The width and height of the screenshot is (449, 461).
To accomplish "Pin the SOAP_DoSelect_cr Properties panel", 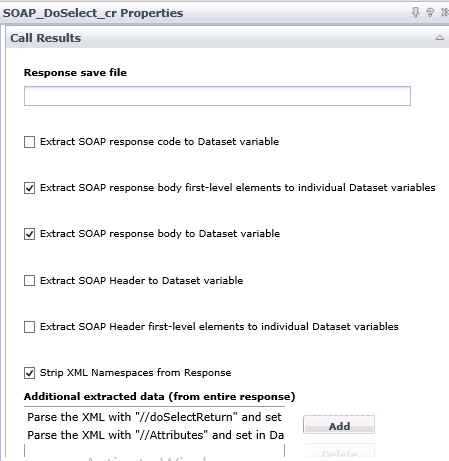I will coord(416,13).
